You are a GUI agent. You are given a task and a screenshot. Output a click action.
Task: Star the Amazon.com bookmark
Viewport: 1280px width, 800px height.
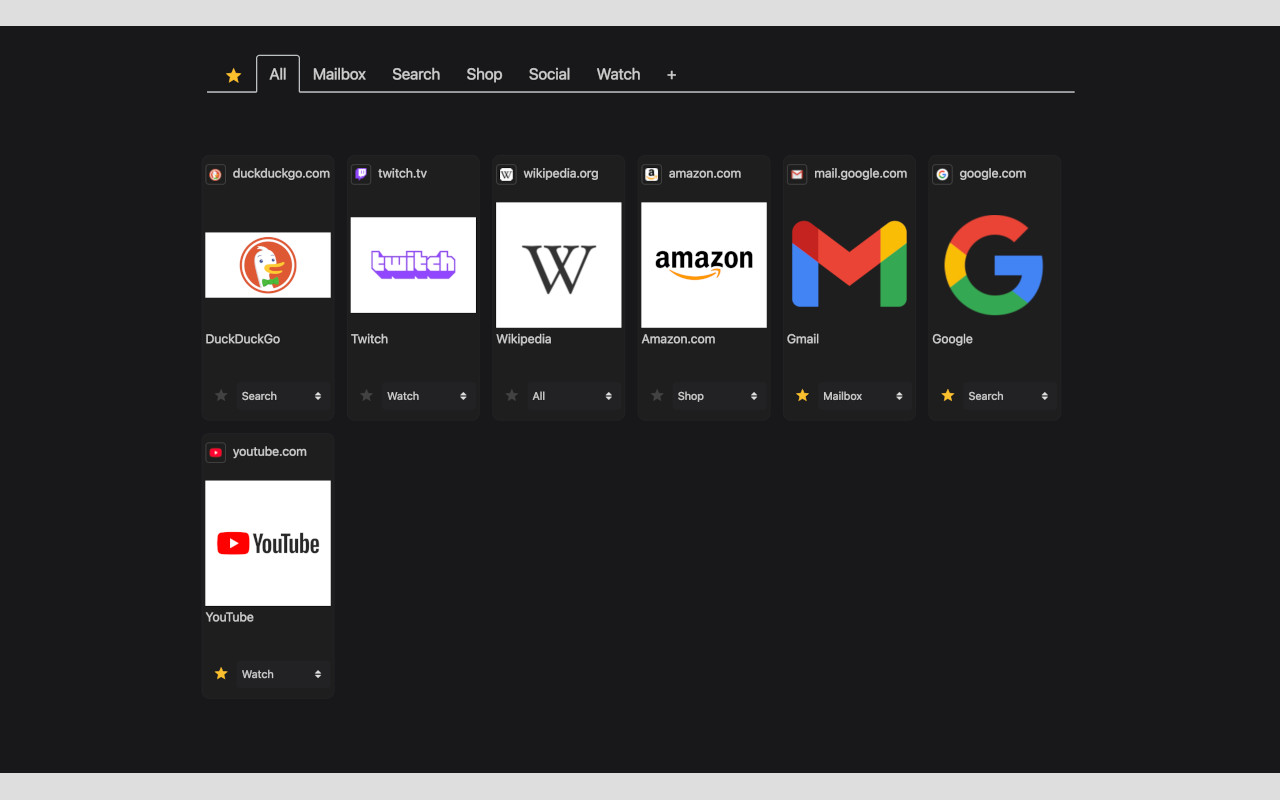[x=657, y=396]
